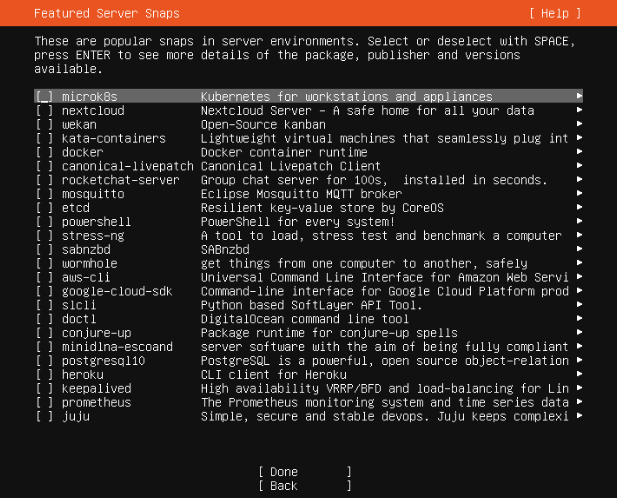The image size is (617, 498).
Task: Enable the etcd snap checkbox
Action: (44, 208)
